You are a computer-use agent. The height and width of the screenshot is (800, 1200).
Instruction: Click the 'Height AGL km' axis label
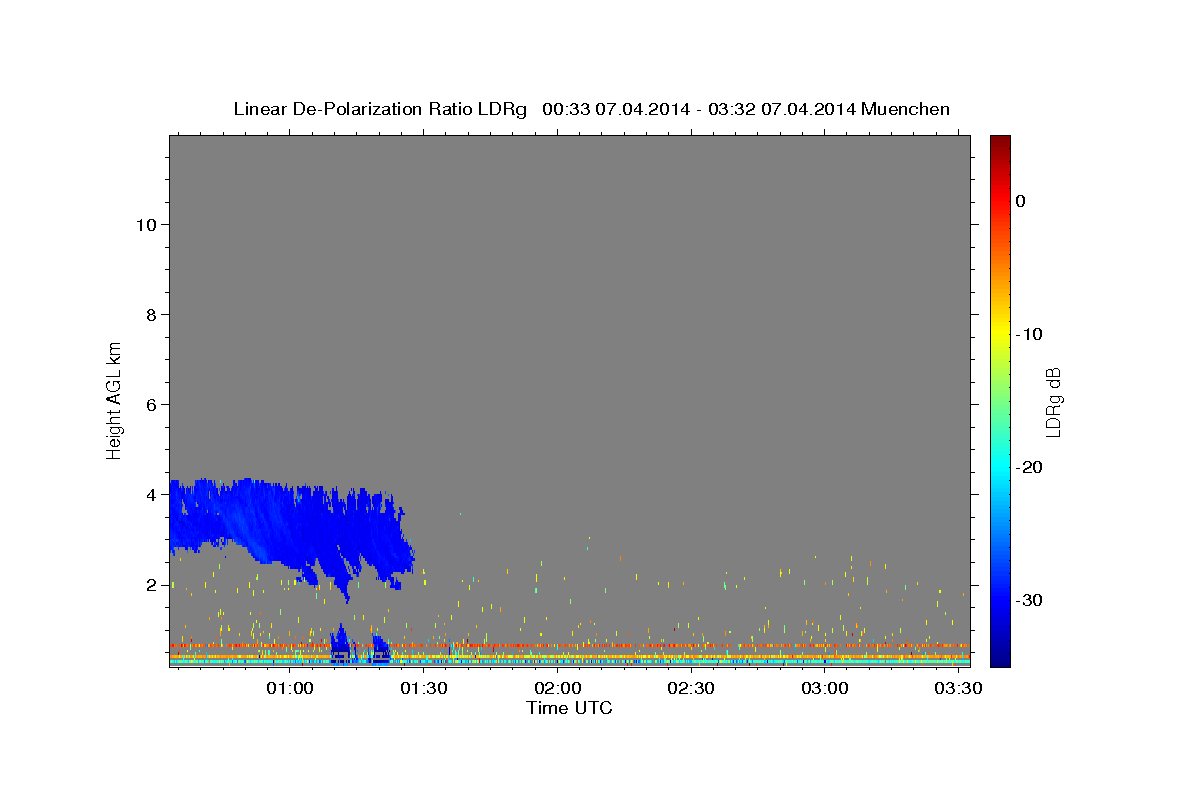point(114,399)
